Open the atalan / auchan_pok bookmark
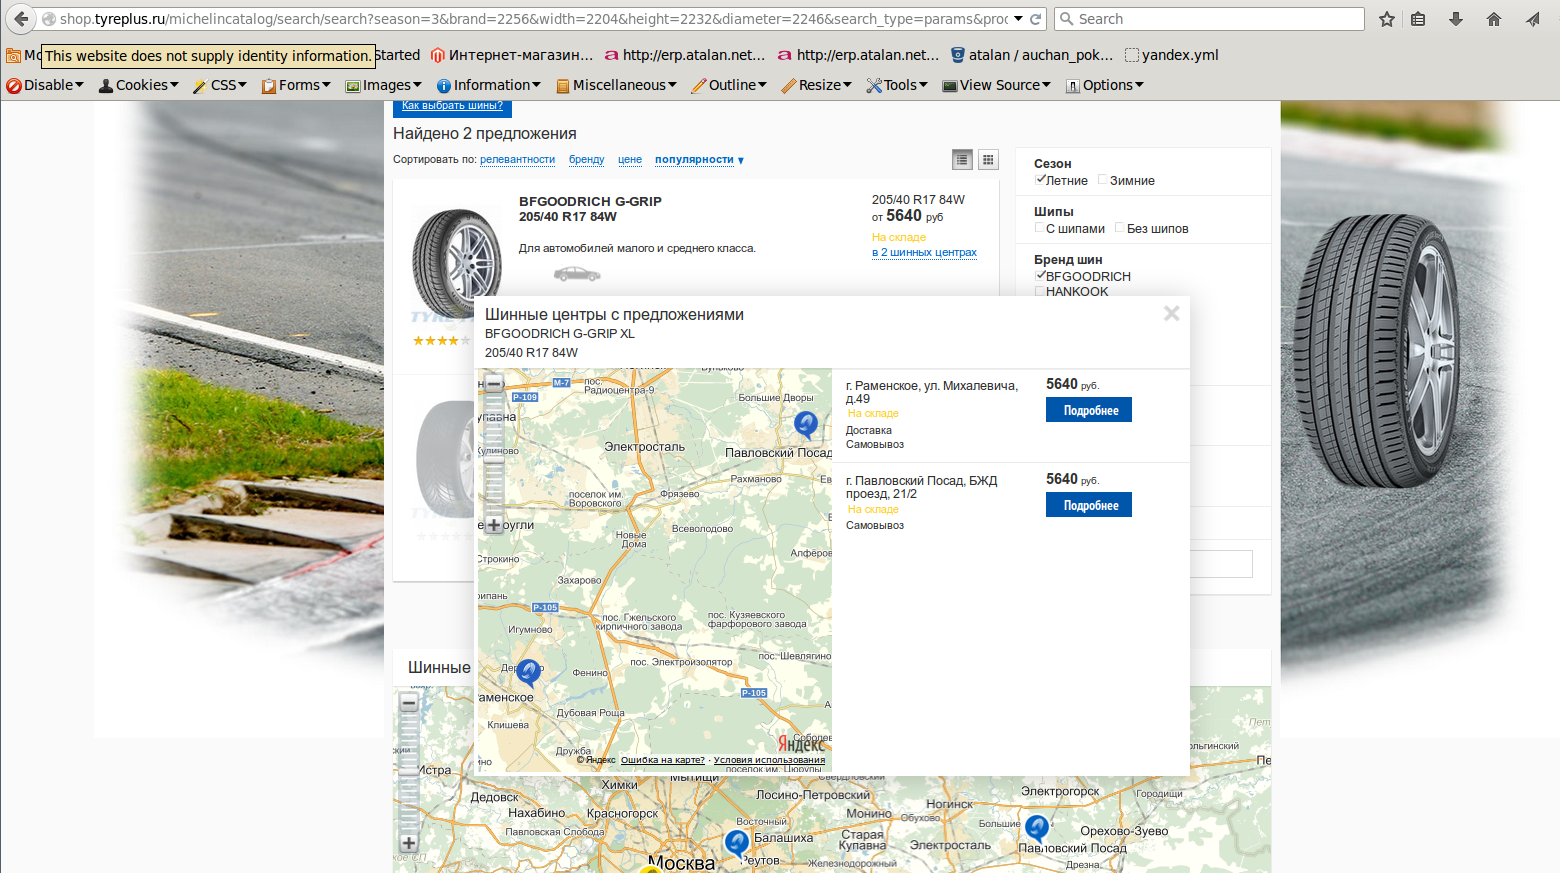1560x873 pixels. click(x=1032, y=55)
